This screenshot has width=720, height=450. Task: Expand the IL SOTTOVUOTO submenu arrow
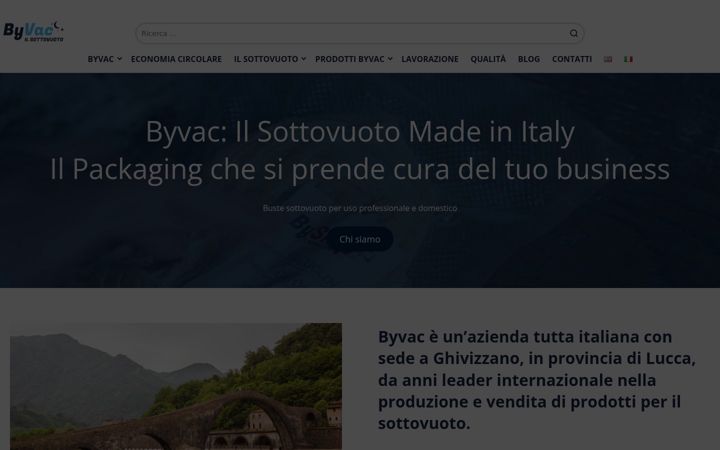(x=304, y=59)
